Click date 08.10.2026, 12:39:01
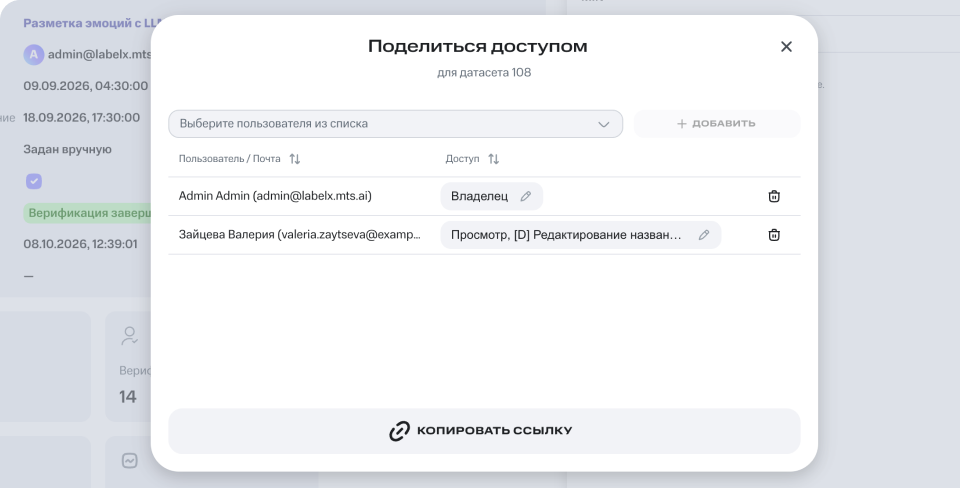This screenshot has width=960, height=488. [x=80, y=244]
